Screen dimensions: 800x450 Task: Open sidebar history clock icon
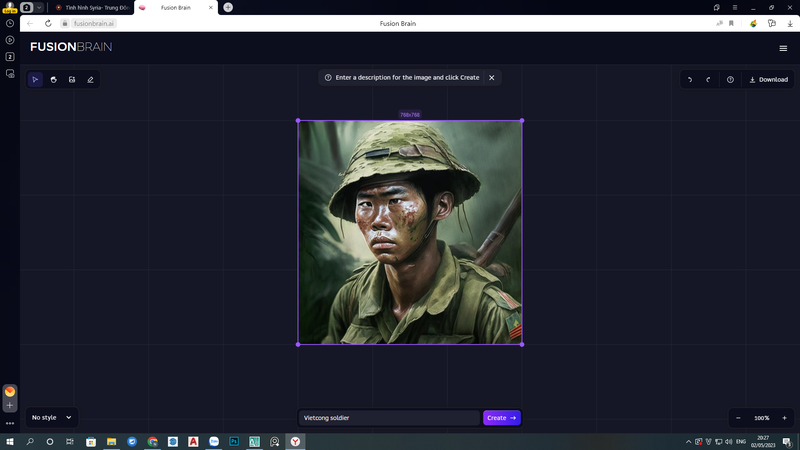click(x=10, y=23)
